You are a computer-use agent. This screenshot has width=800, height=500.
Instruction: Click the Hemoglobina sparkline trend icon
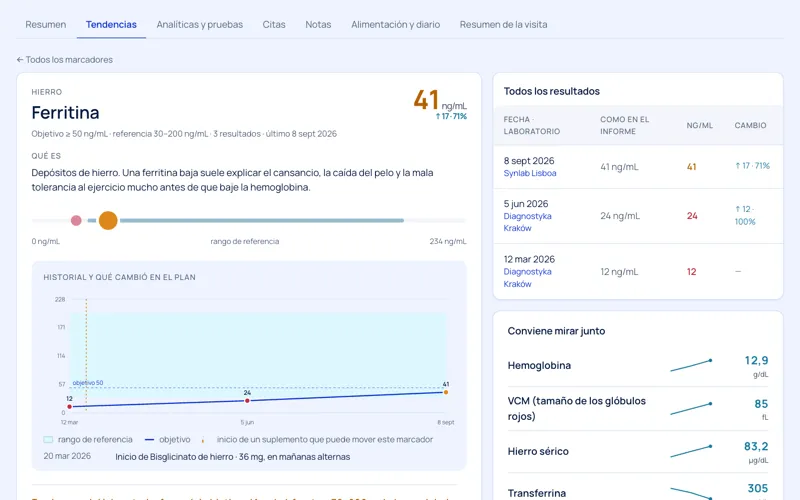pos(691,365)
